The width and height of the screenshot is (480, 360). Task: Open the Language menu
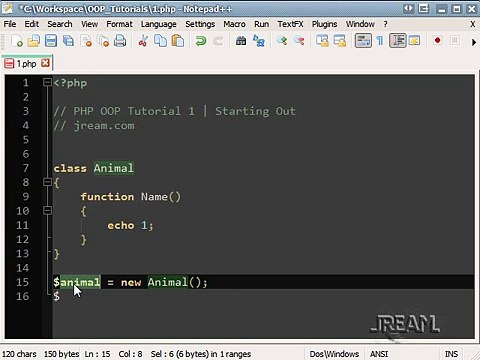click(x=158, y=24)
